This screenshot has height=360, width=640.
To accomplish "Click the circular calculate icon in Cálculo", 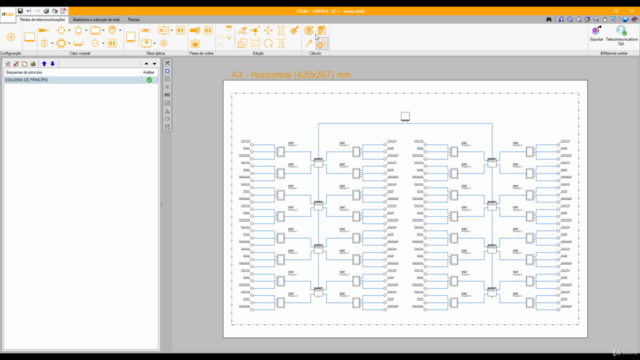I will coord(309,30).
